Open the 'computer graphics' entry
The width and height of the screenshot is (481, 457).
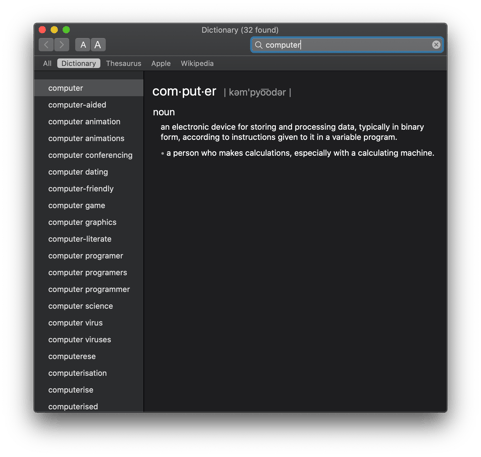click(x=89, y=222)
